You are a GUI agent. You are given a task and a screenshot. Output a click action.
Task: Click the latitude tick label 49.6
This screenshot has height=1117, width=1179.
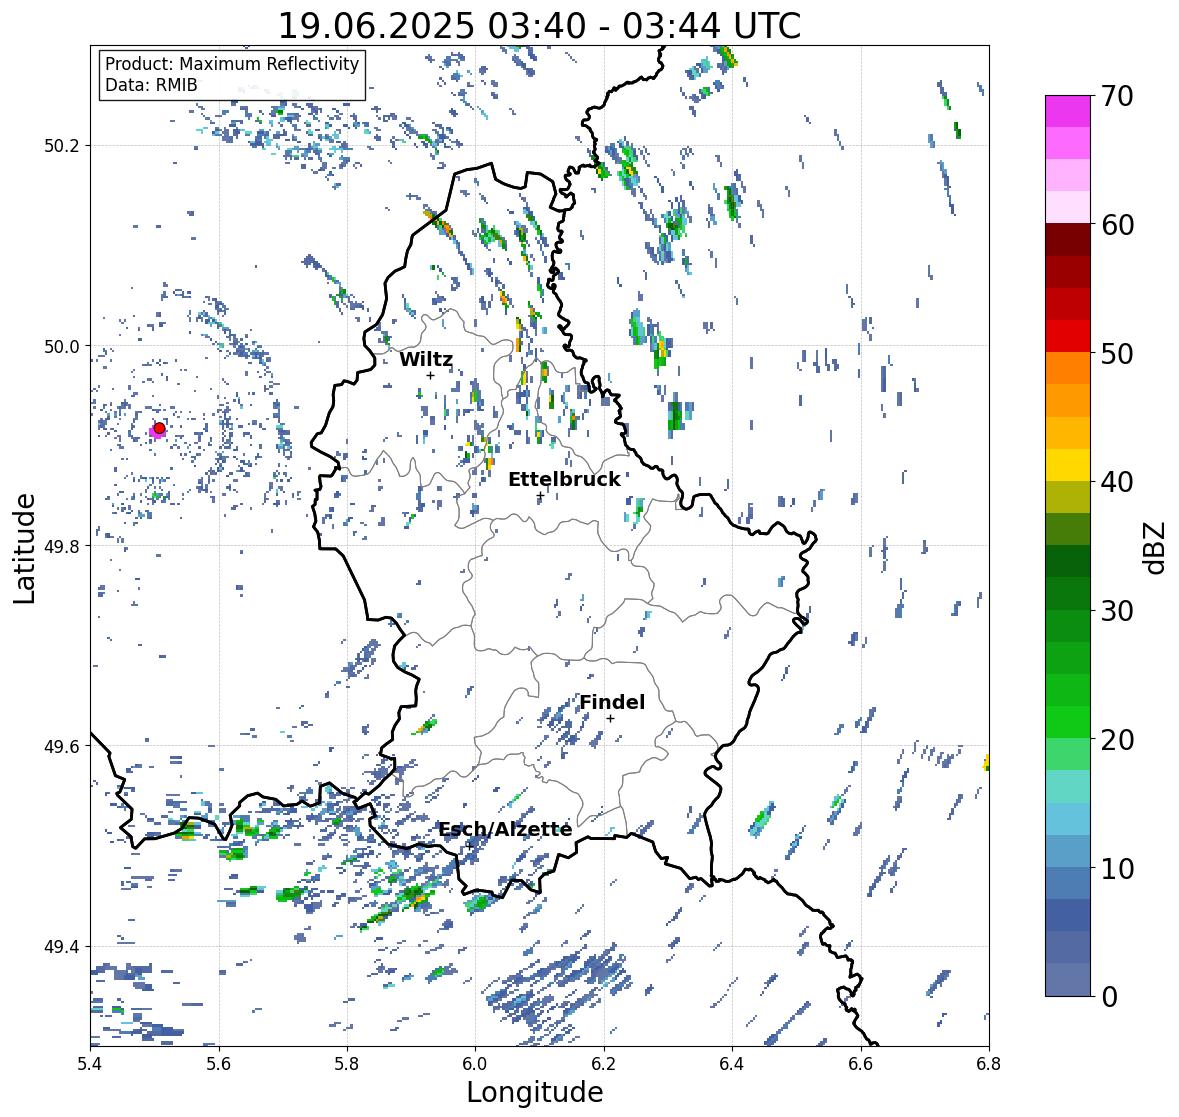(63, 746)
